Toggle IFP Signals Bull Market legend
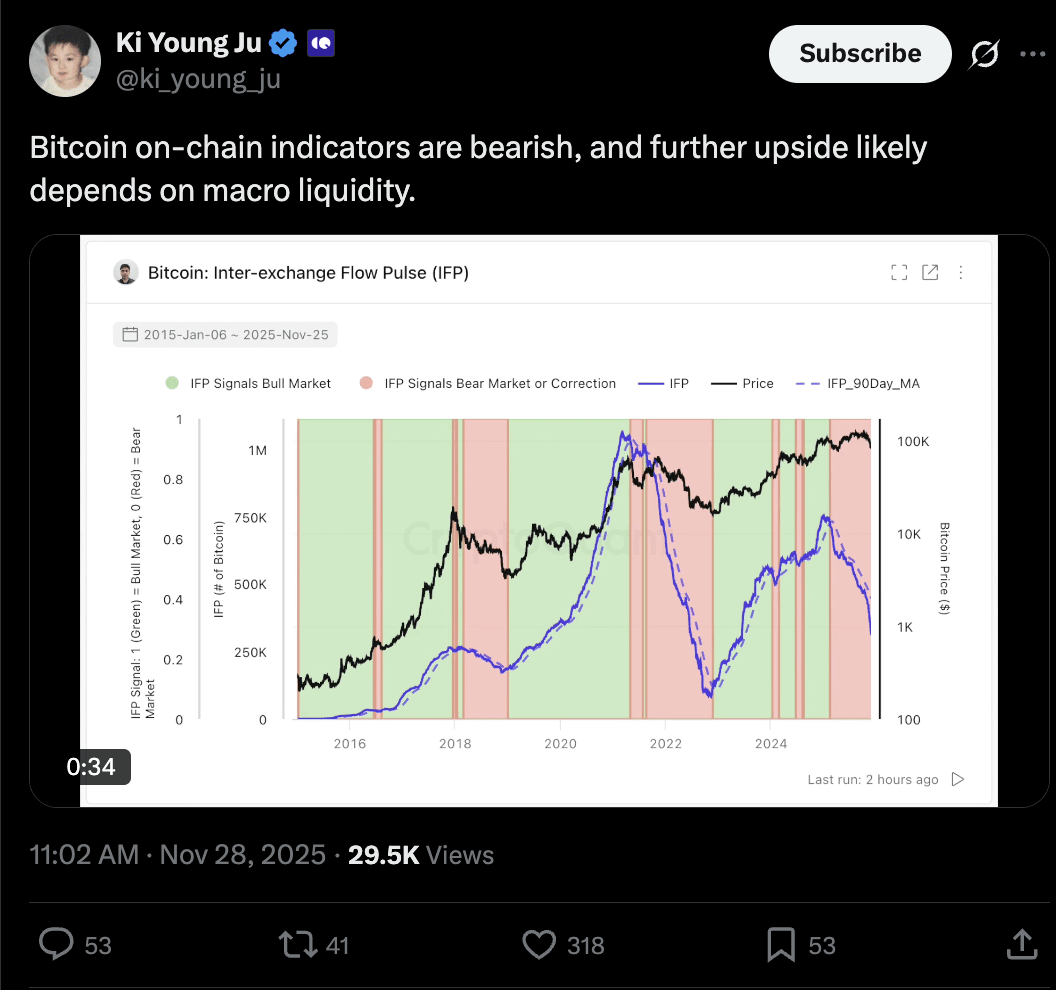The image size is (1056, 990). coord(248,383)
